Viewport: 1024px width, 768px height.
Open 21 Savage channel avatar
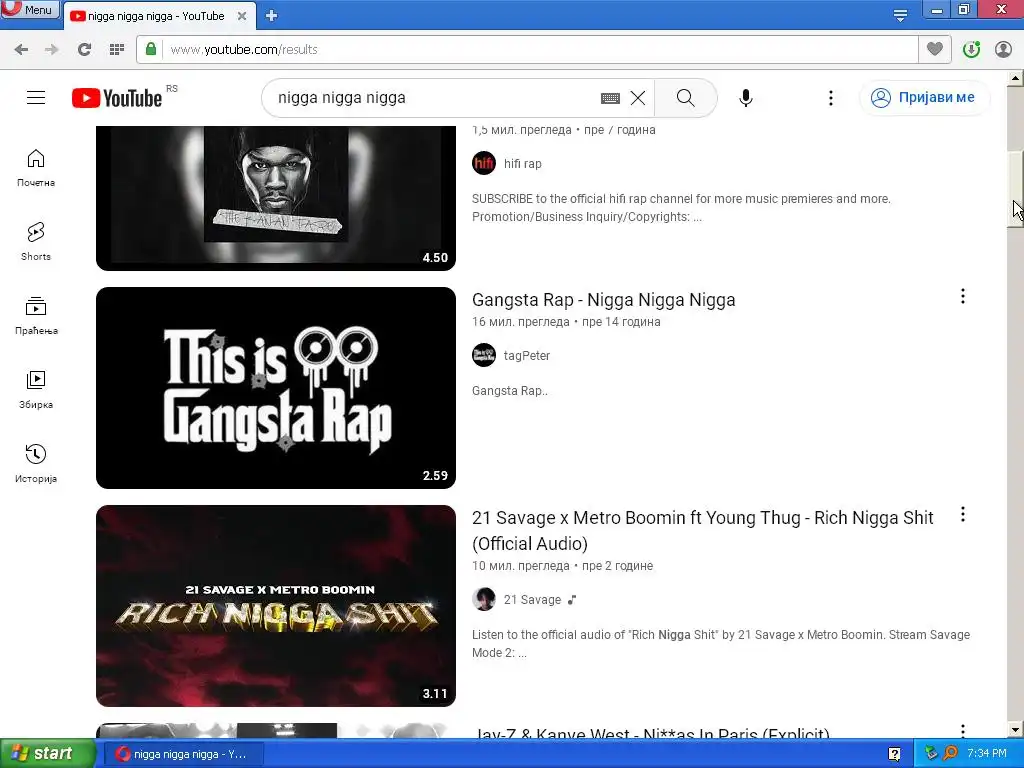[484, 600]
